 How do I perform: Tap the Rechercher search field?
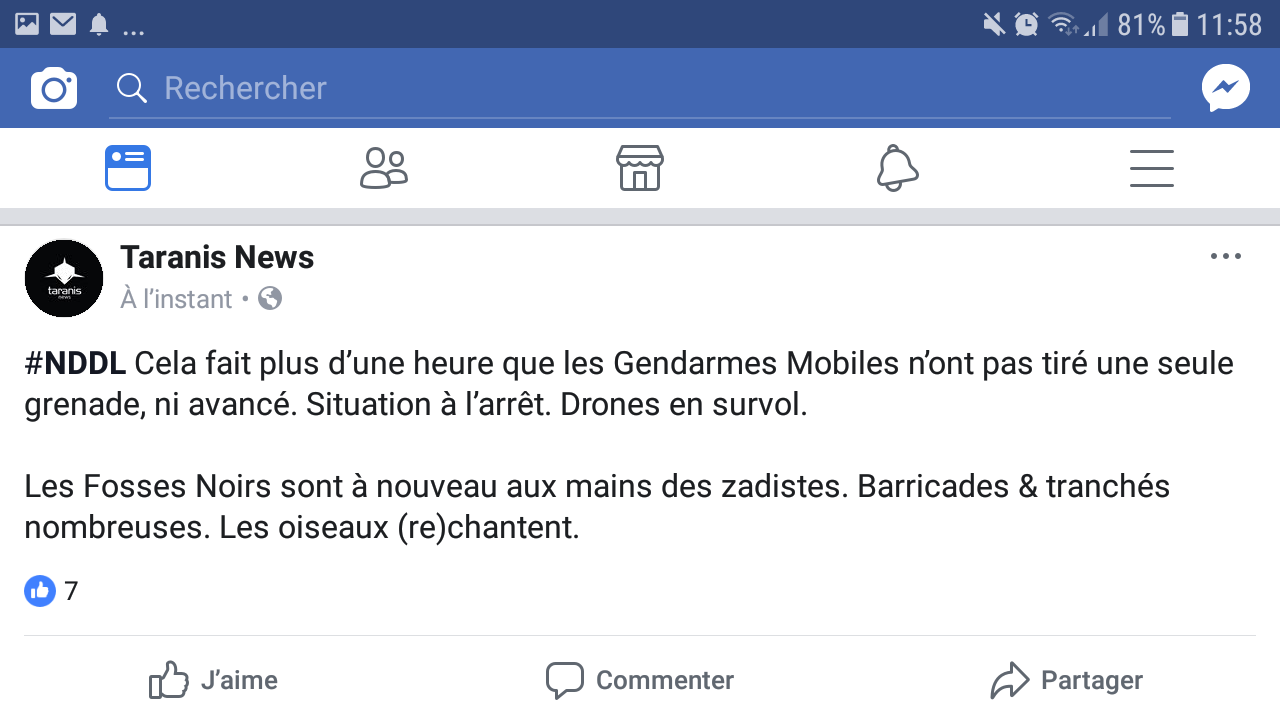(x=640, y=89)
